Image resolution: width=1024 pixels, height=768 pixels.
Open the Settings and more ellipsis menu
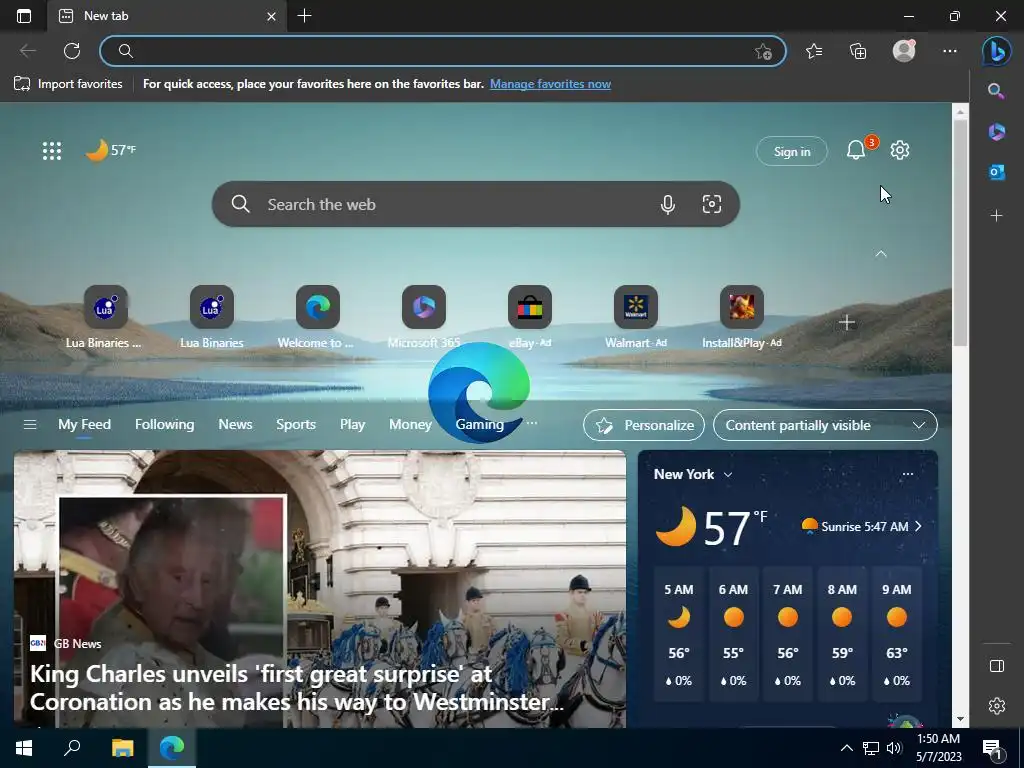coord(950,51)
